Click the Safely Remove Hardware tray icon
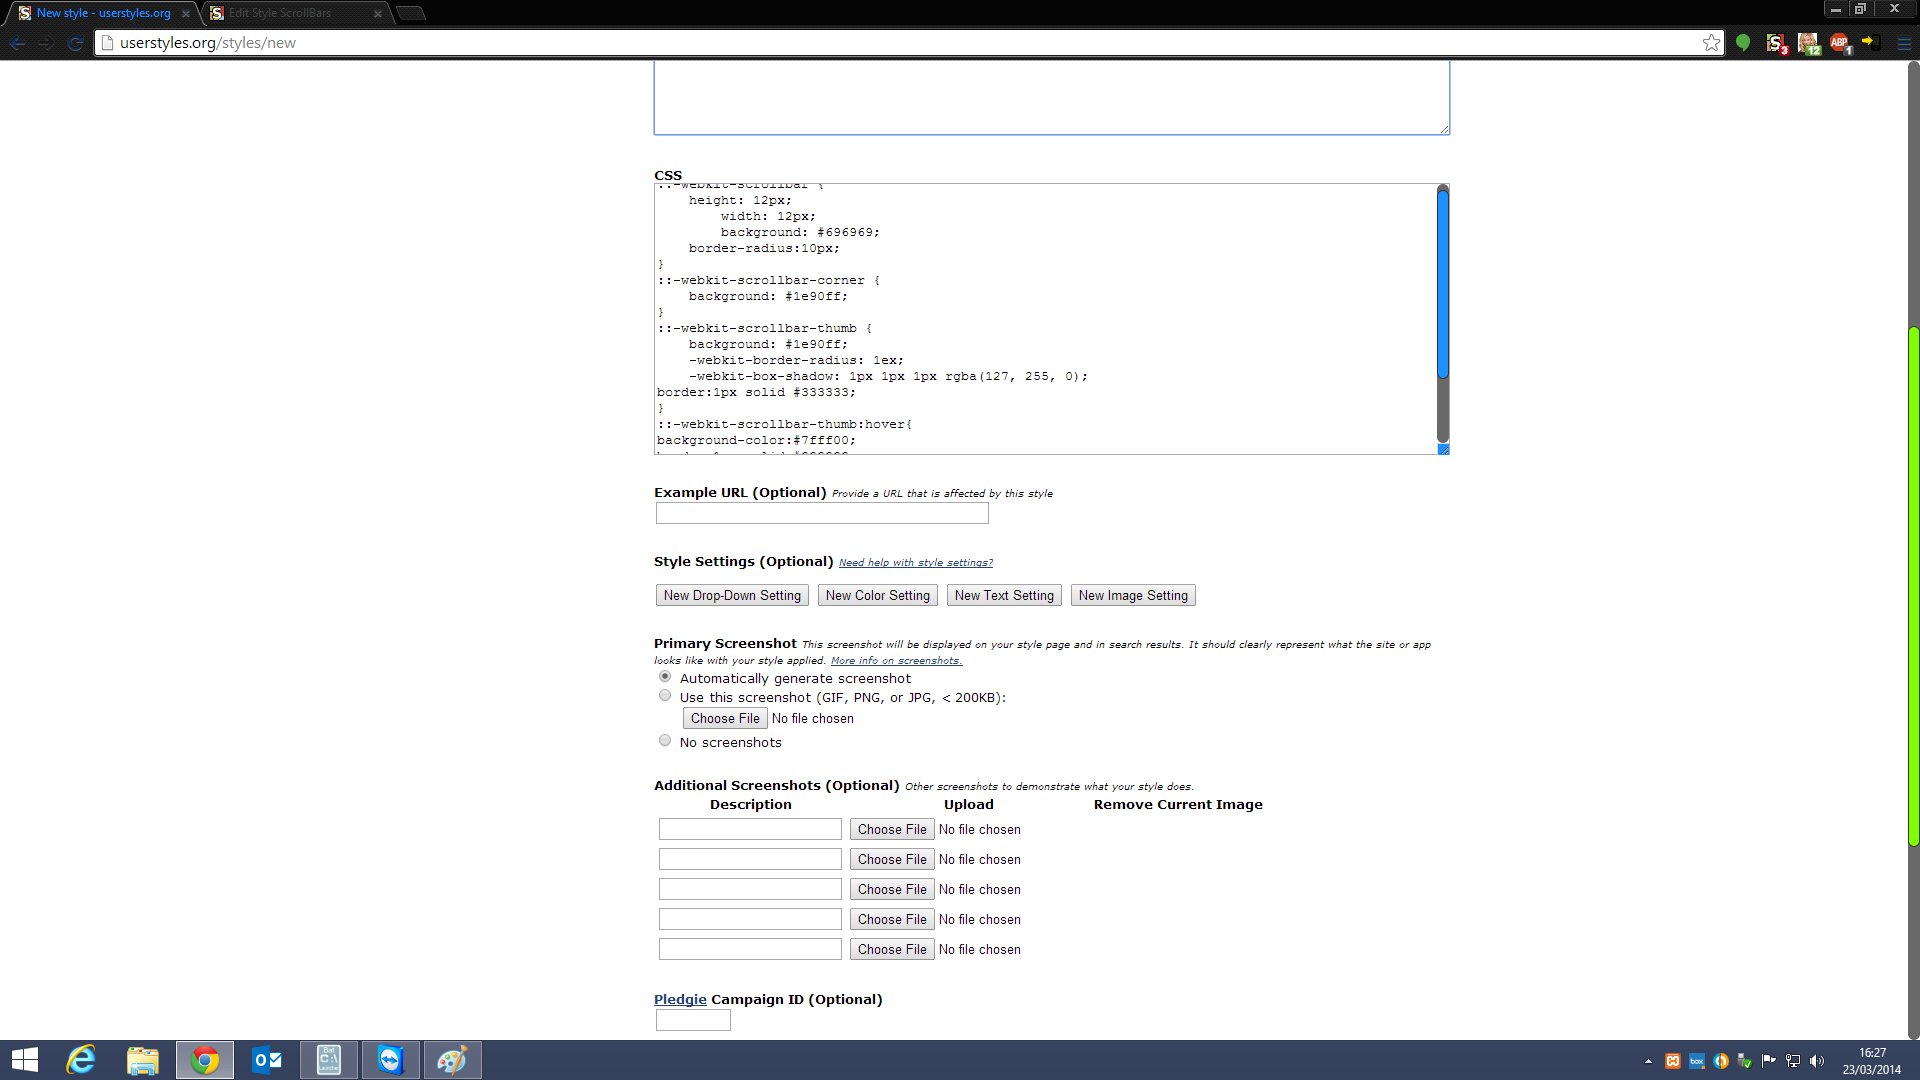This screenshot has width=1920, height=1080. coord(1746,1061)
